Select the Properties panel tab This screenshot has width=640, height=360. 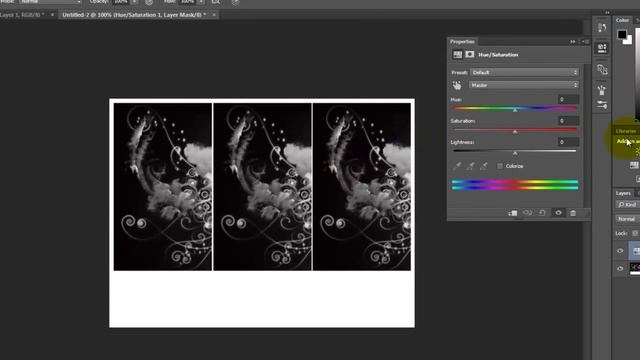462,42
